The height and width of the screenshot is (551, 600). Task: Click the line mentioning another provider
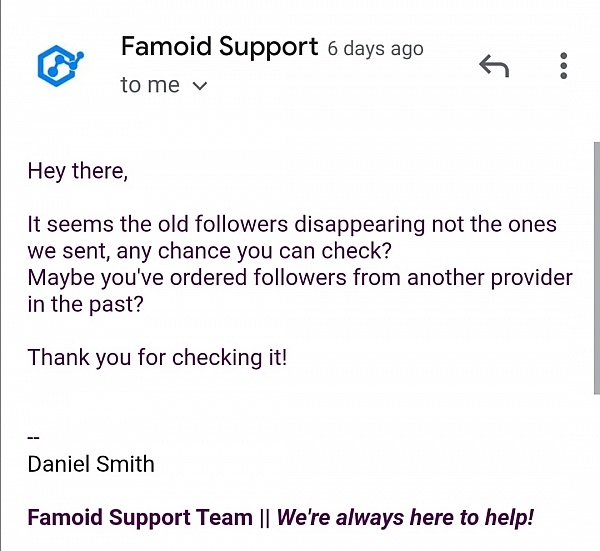point(300,277)
